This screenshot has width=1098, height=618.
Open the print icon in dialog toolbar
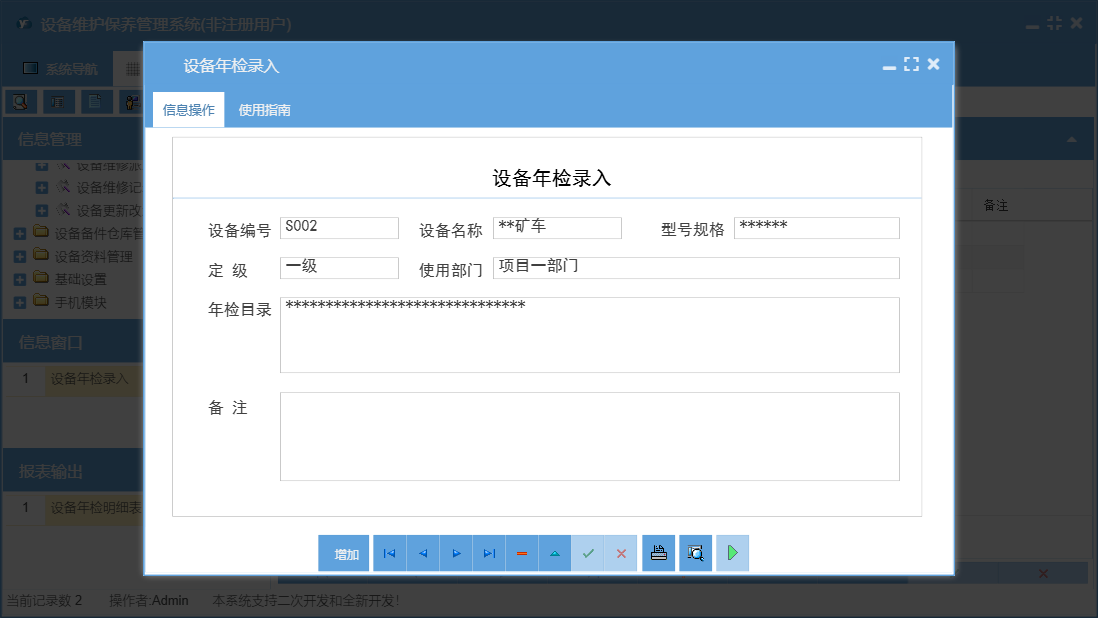[x=658, y=552]
